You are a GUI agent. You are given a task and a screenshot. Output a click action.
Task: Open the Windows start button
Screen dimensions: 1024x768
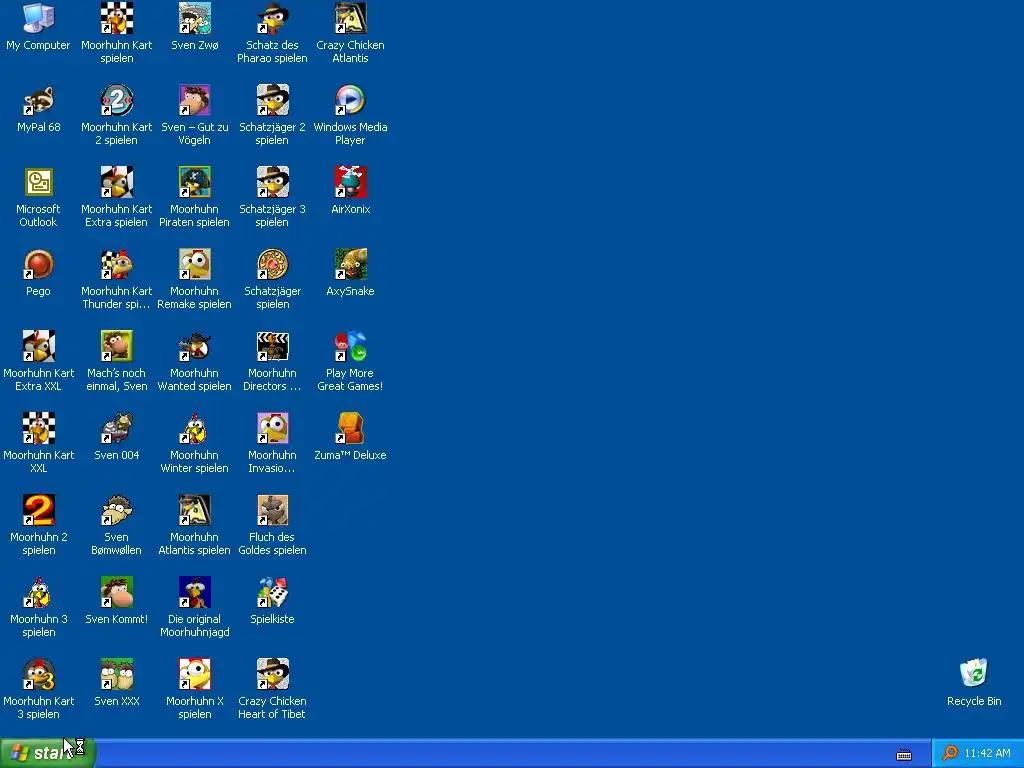[48, 753]
